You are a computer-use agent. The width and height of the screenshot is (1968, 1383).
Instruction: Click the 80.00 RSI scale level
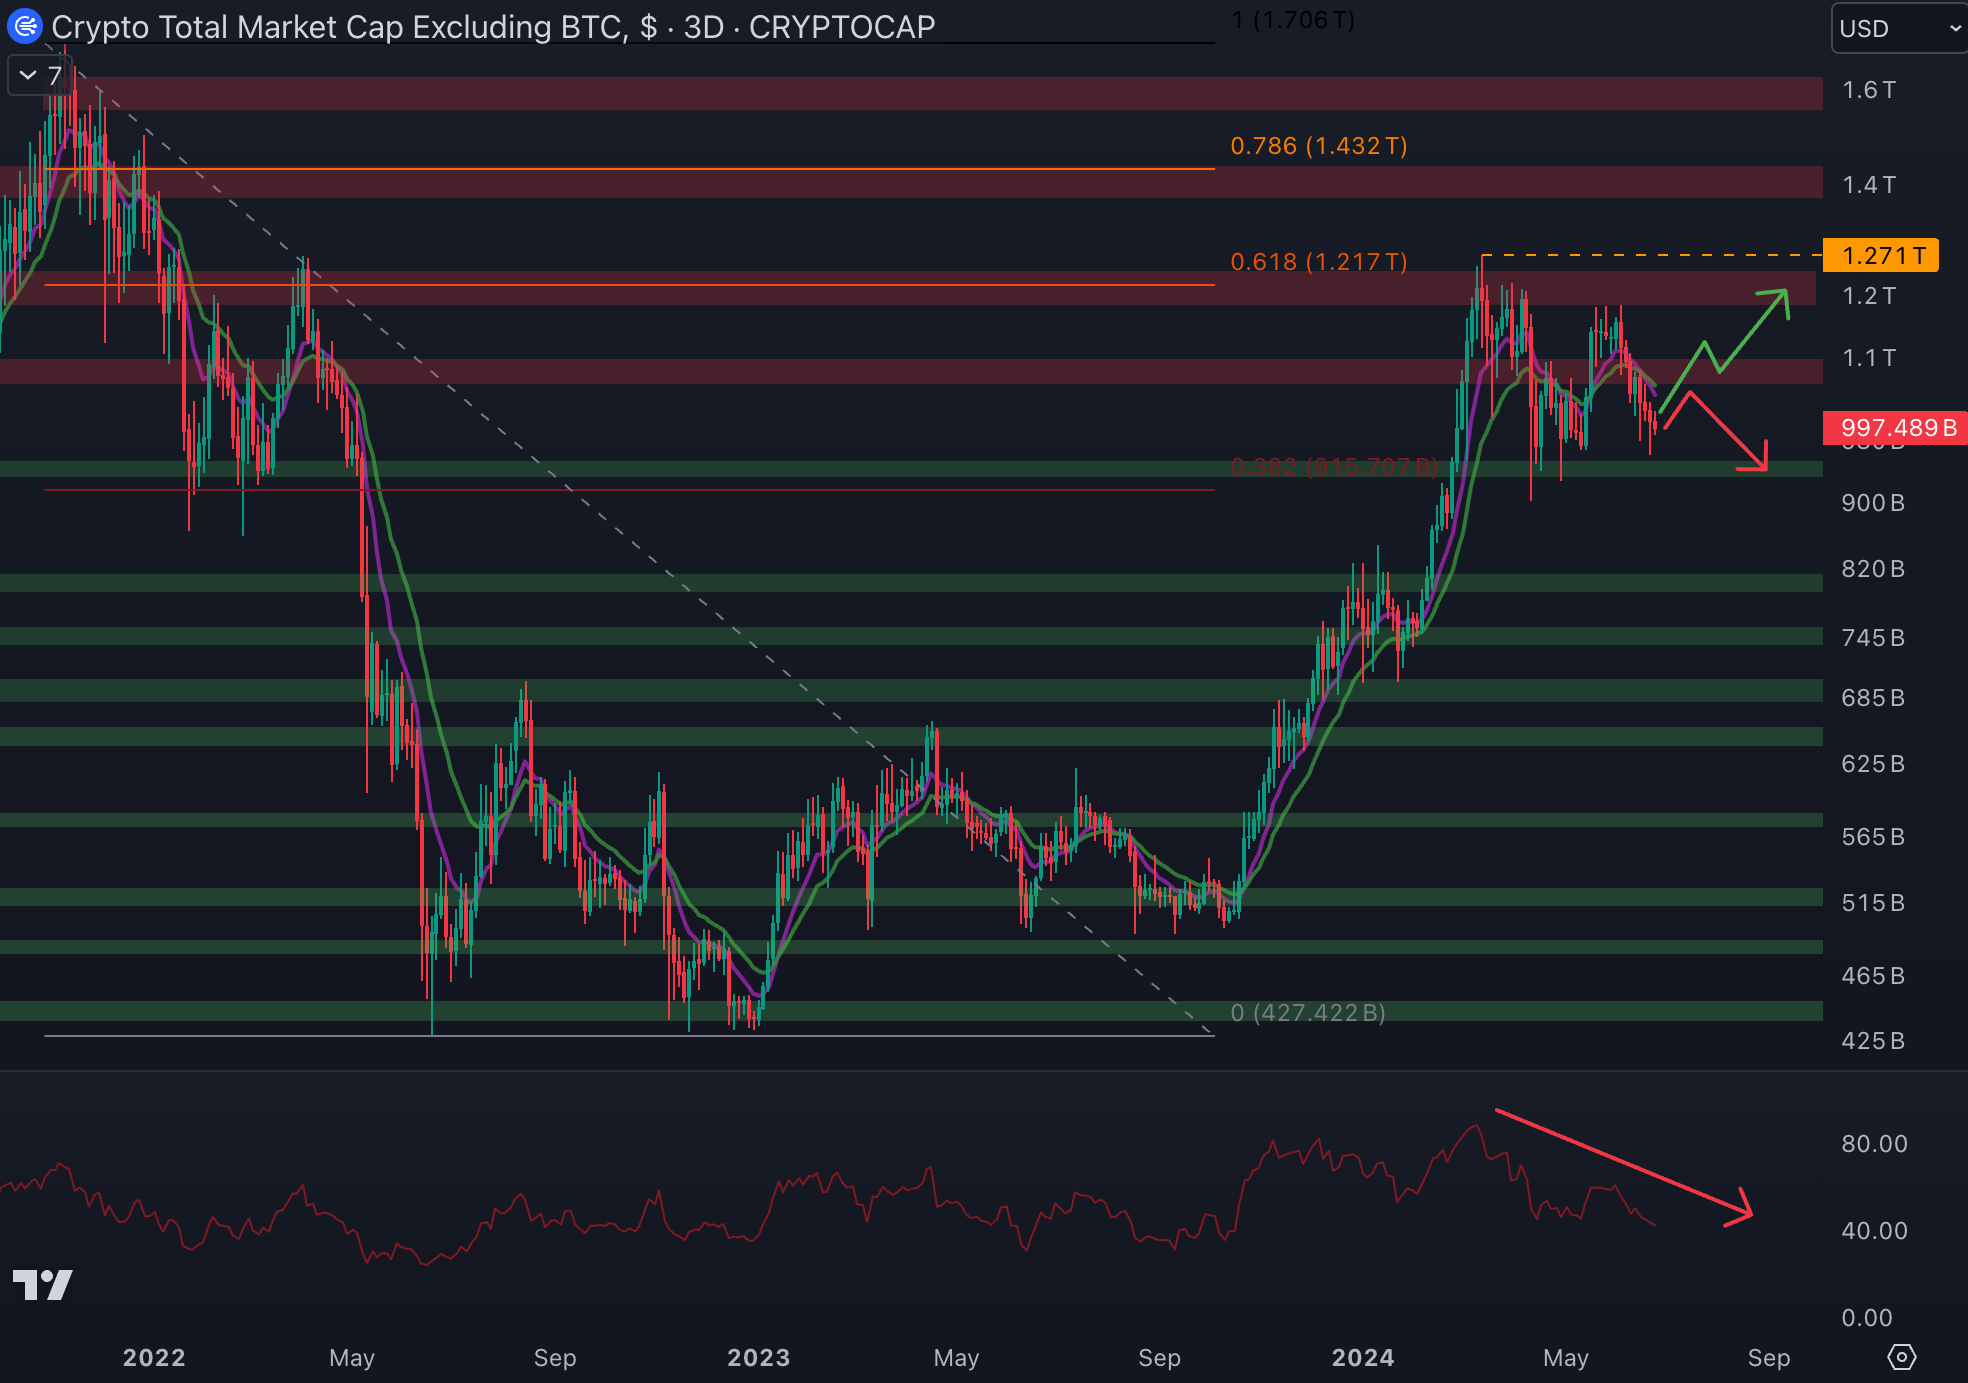click(x=1874, y=1143)
